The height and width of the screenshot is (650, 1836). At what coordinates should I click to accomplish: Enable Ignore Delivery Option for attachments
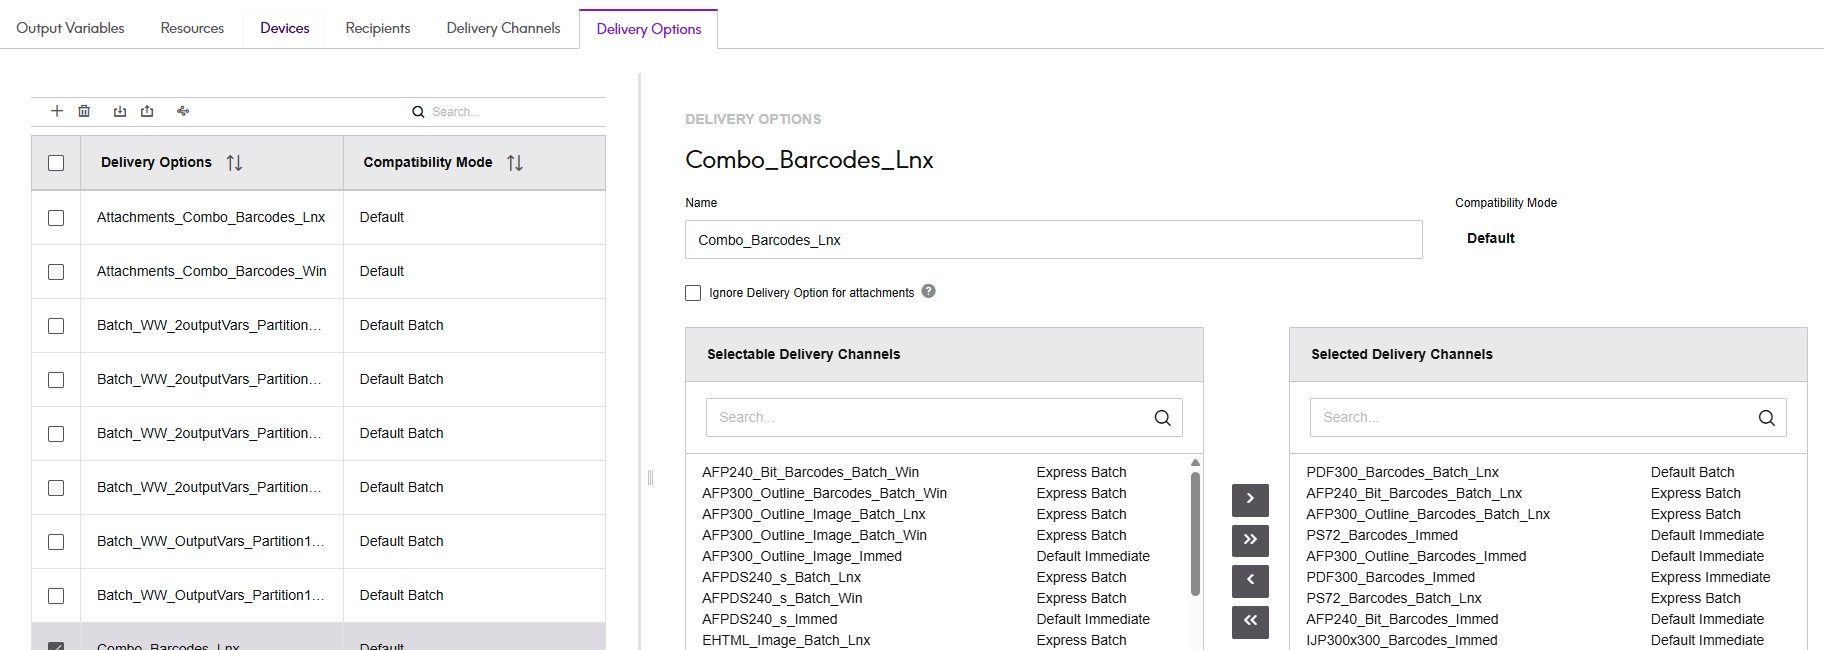[x=693, y=293]
